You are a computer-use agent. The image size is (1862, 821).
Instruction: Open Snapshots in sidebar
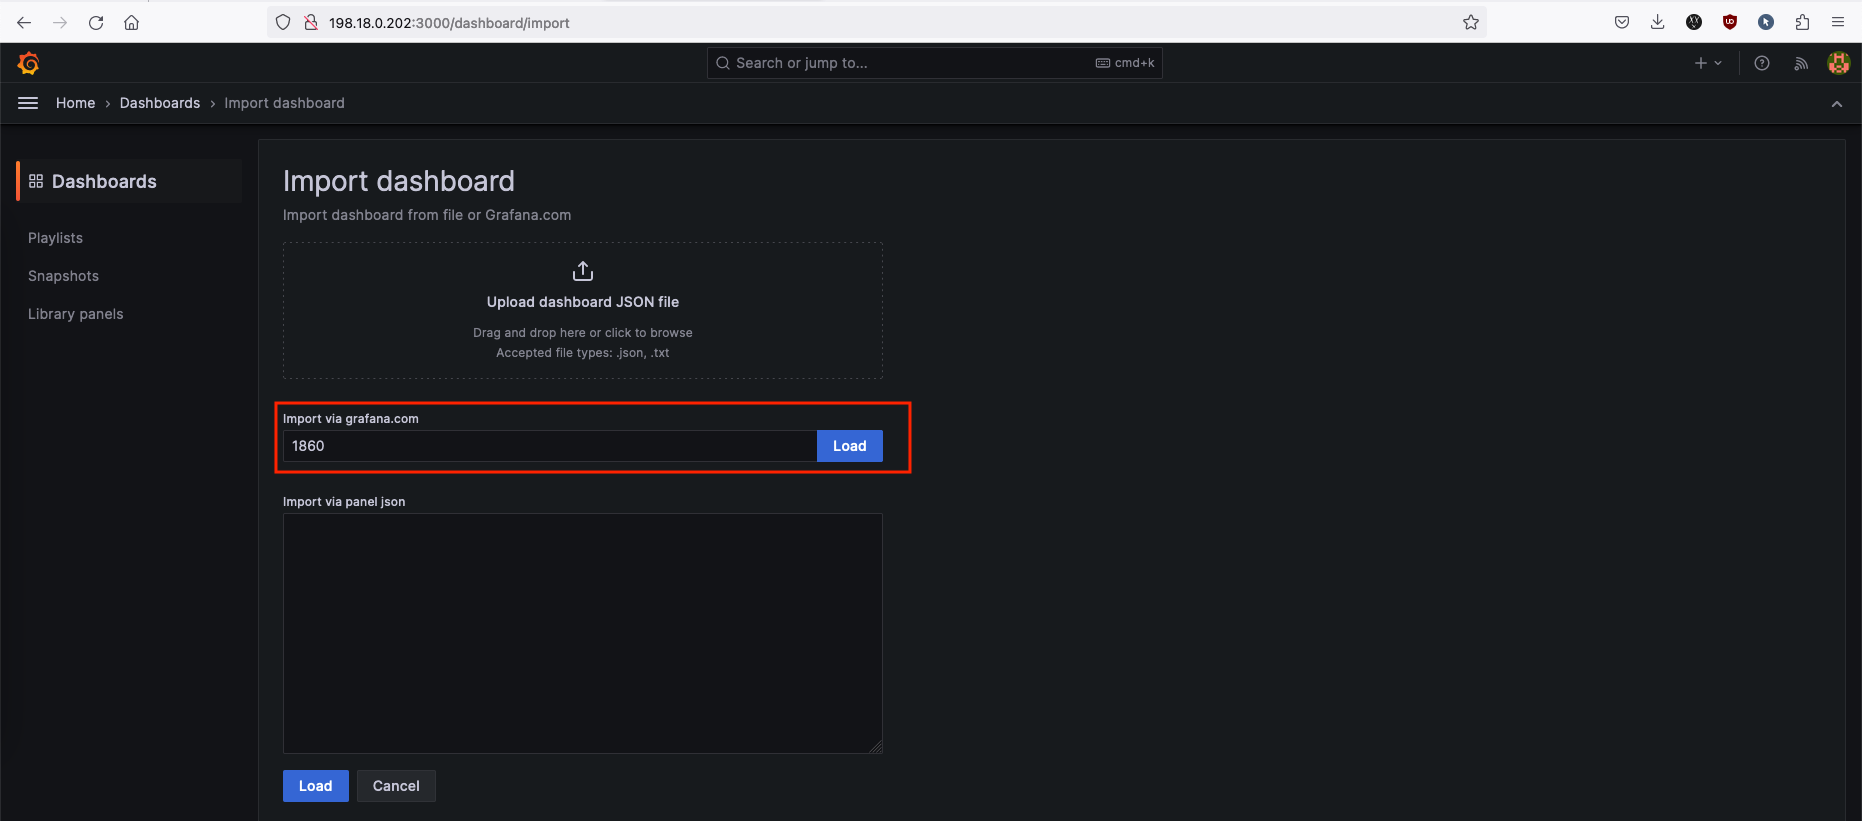63,276
